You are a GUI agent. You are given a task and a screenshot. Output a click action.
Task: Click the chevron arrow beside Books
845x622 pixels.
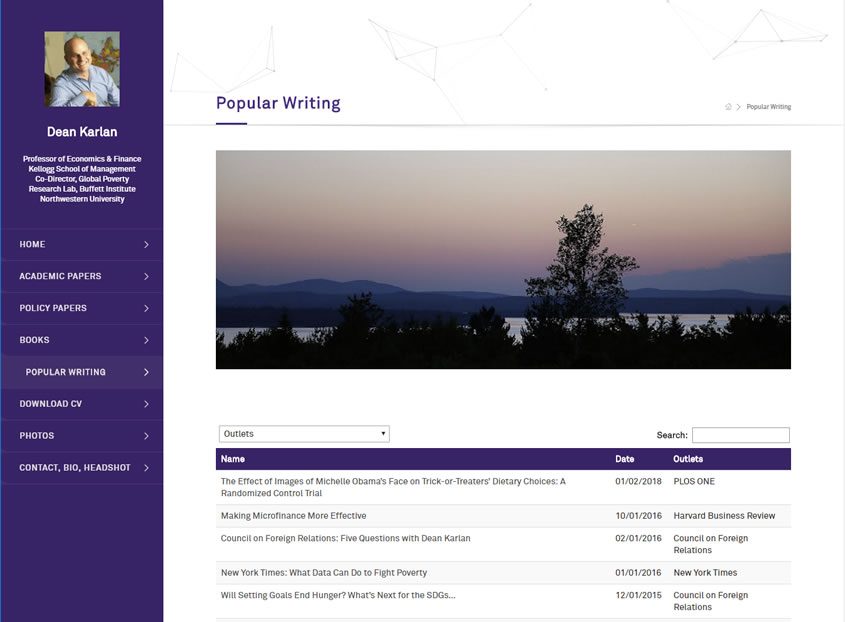(146, 340)
